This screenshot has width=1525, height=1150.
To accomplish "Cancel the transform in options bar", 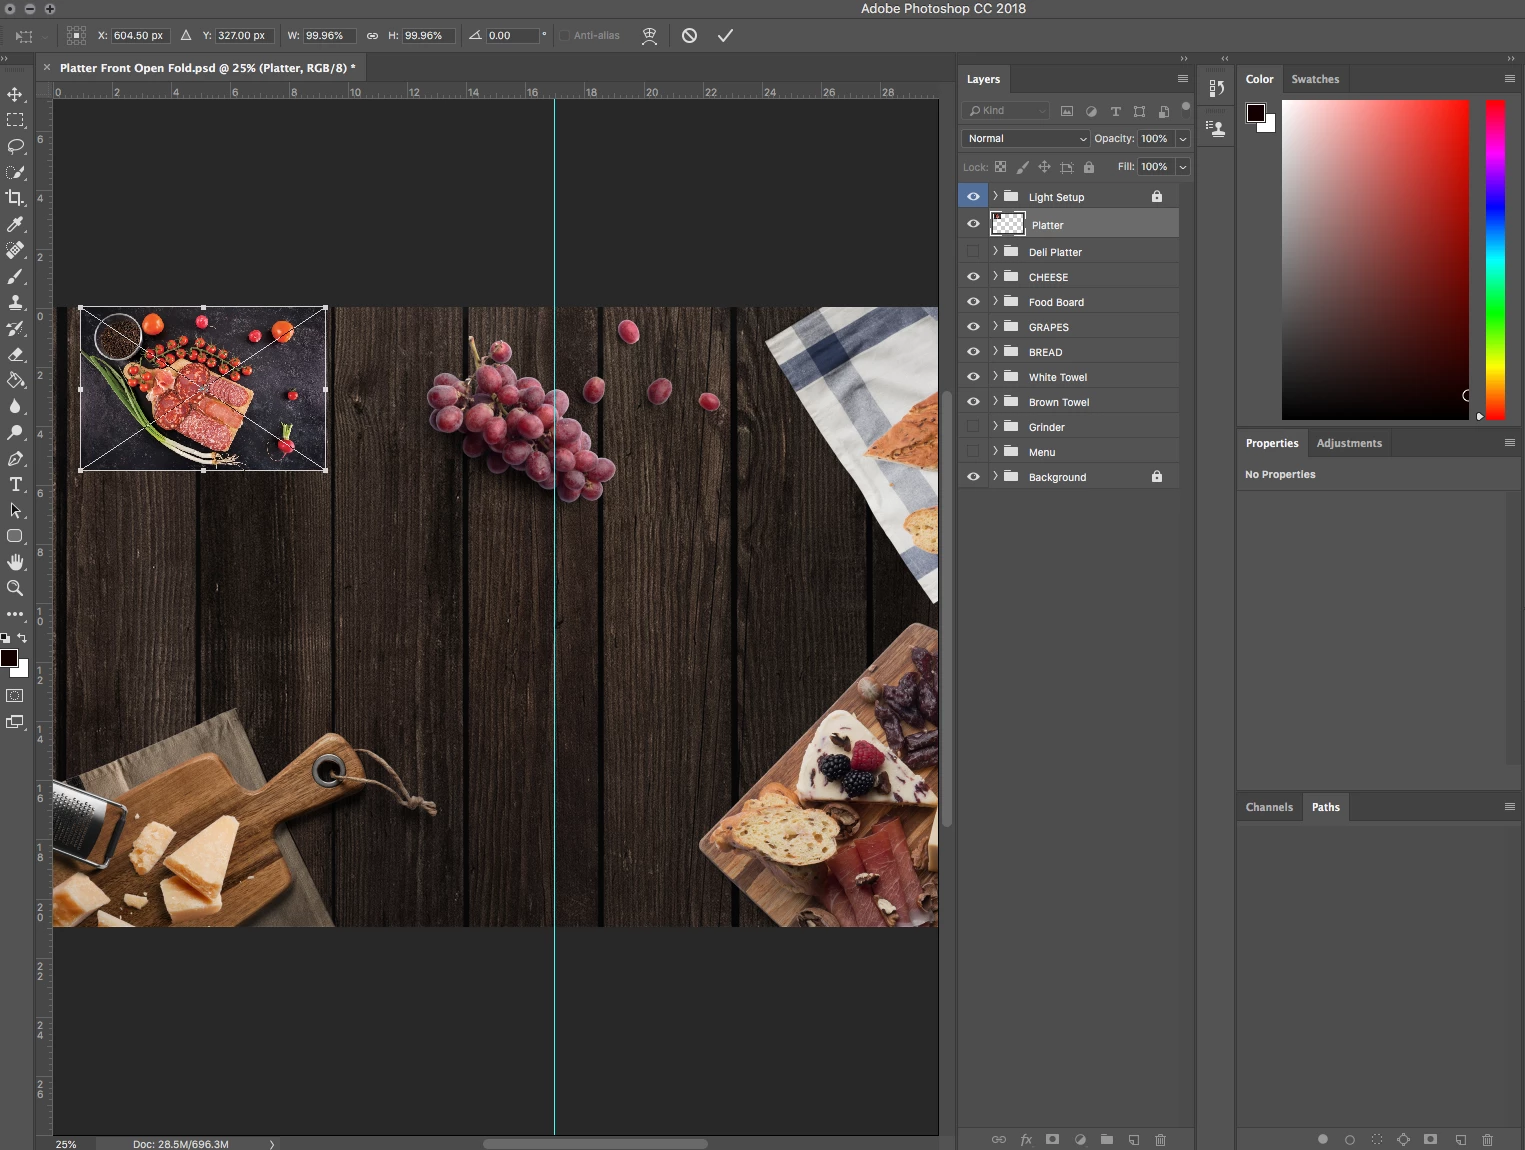I will [x=689, y=36].
